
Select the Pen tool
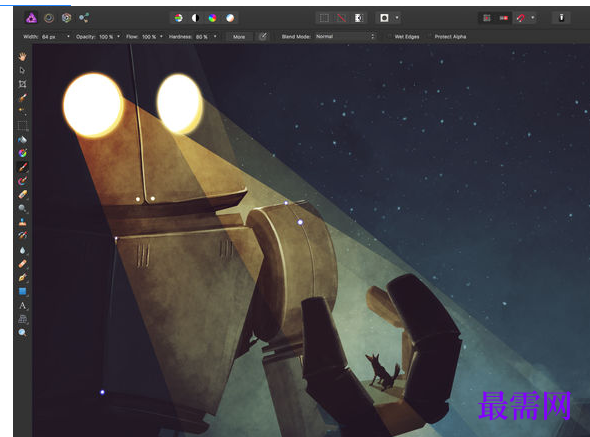pyautogui.click(x=22, y=278)
